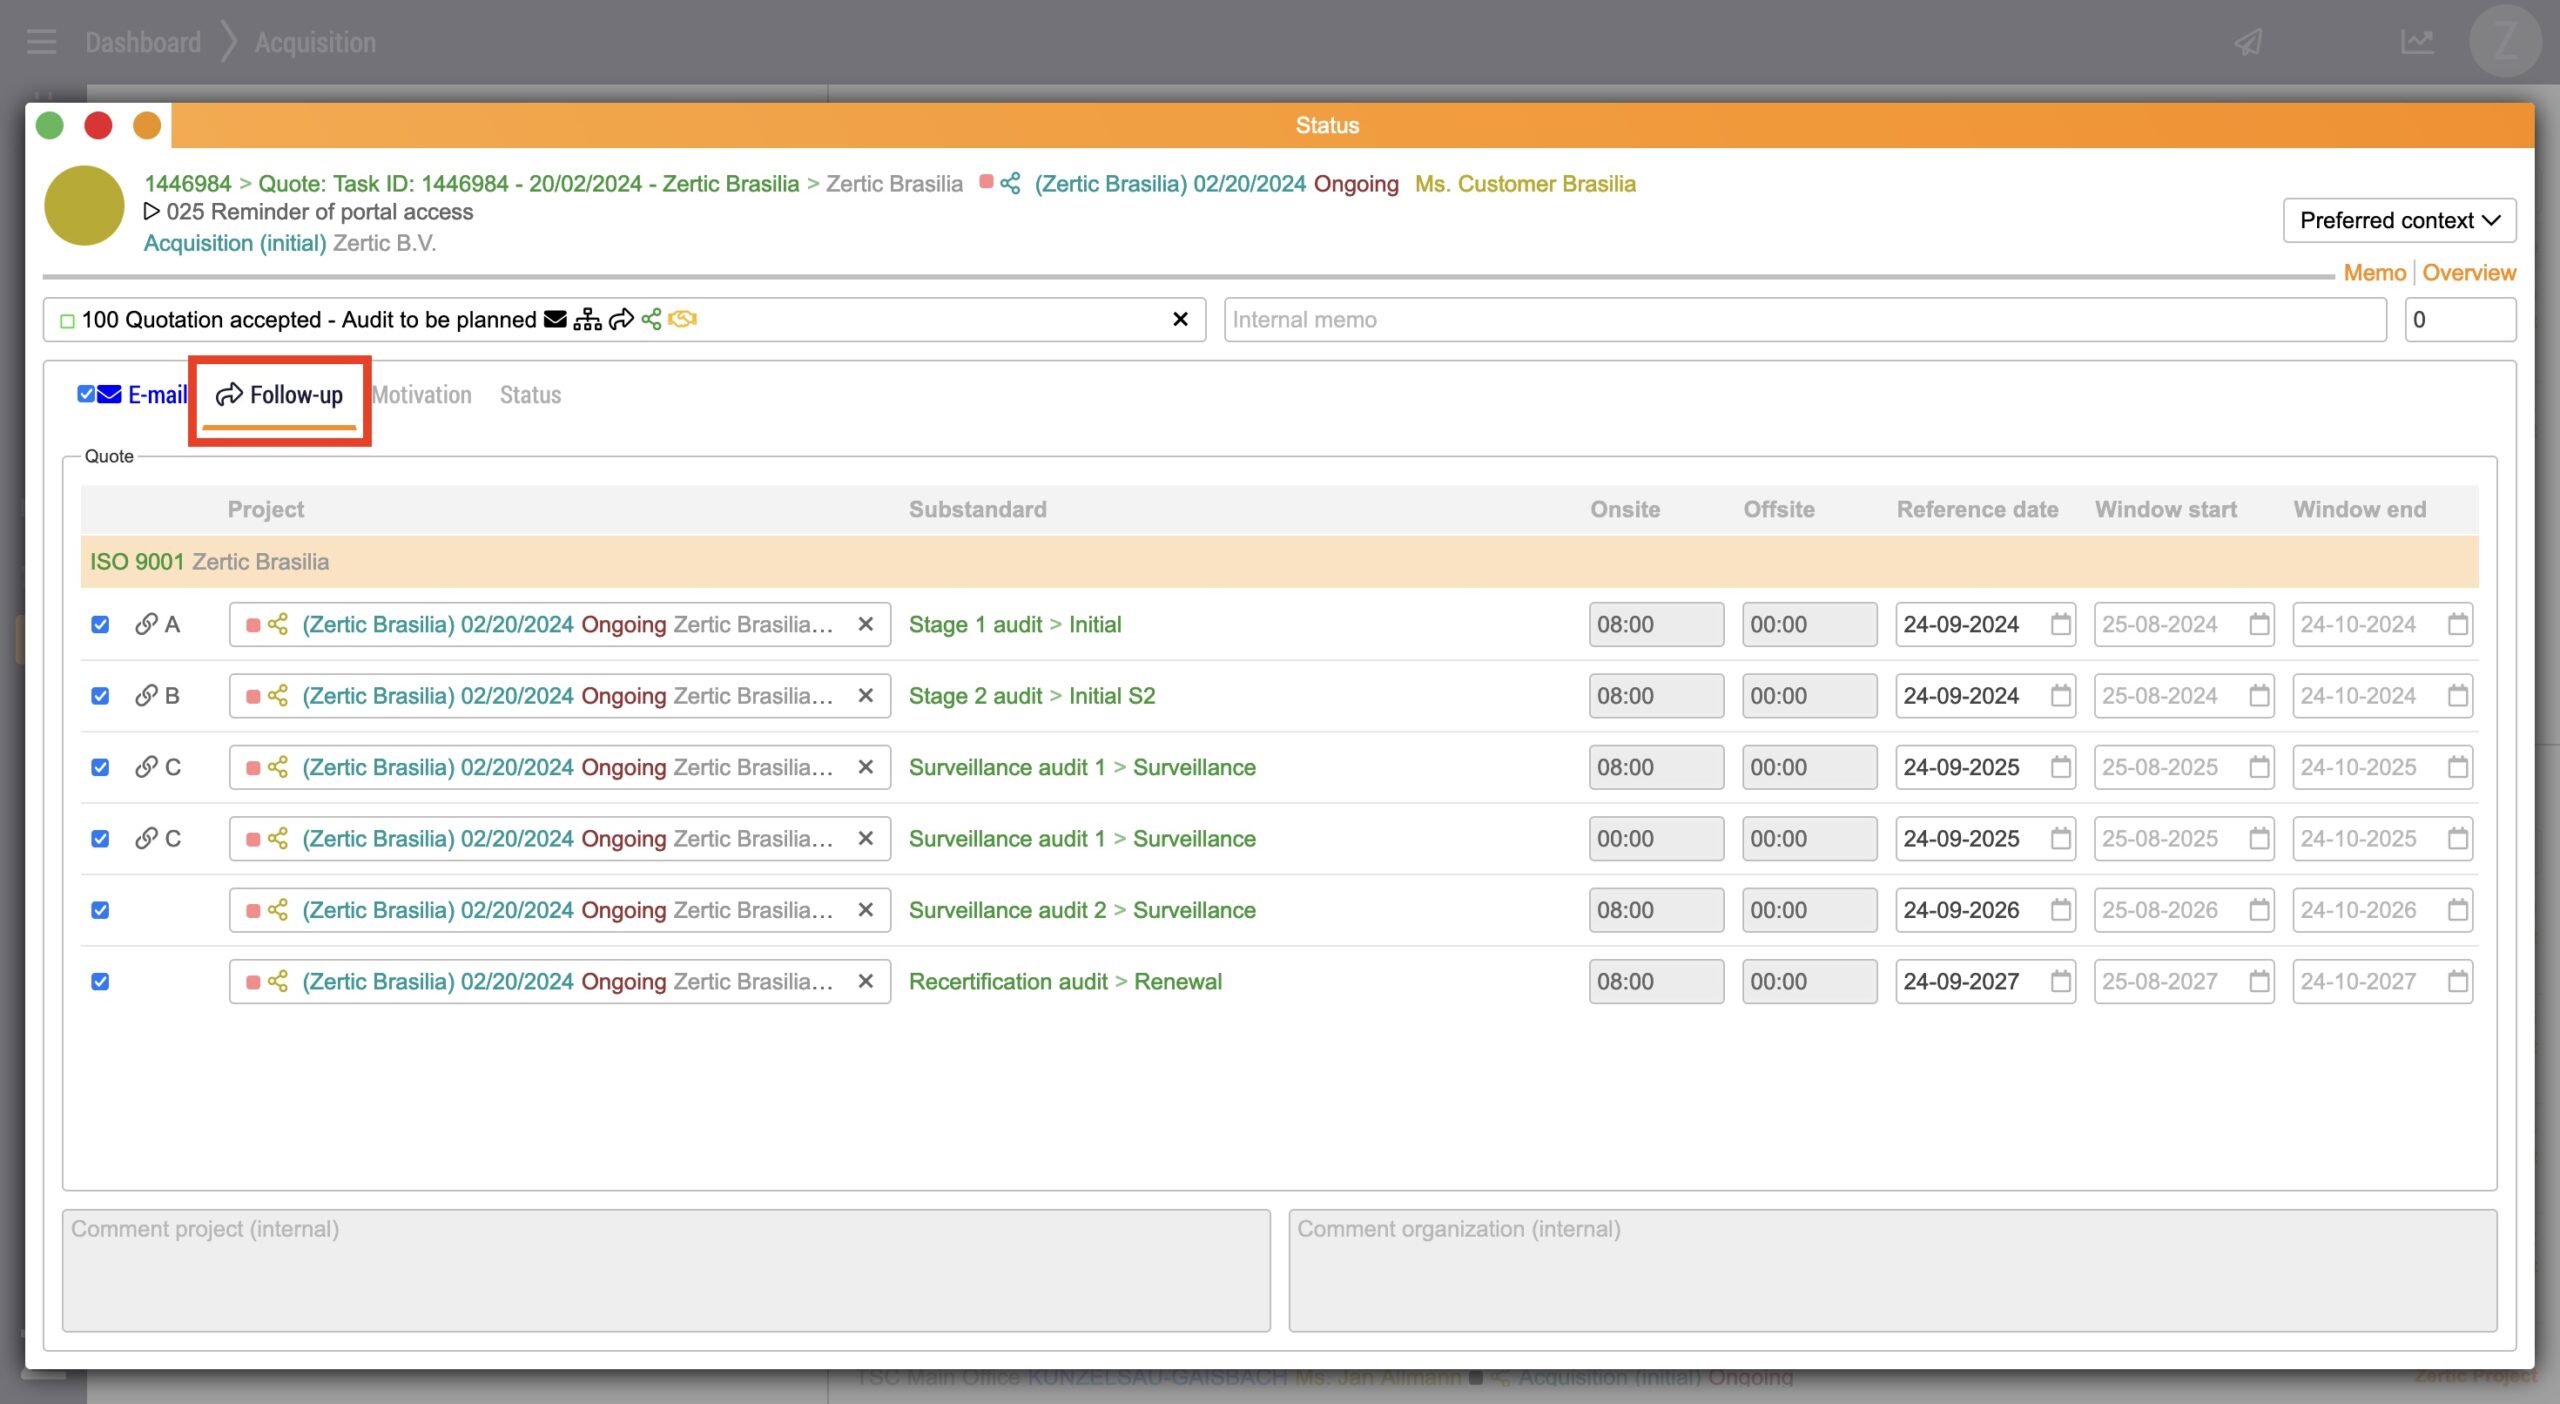Screen dimensions: 2560x1404
Task: Open the Preferred context dropdown
Action: coord(2399,220)
